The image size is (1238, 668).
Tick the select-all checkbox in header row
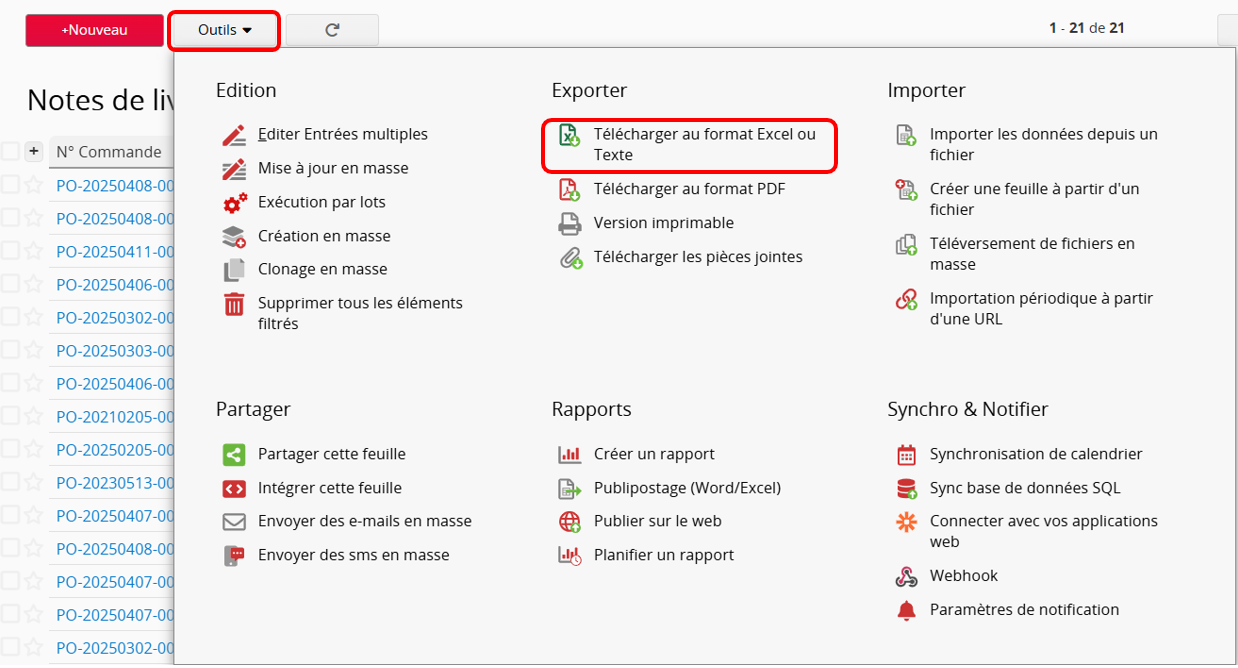(10, 152)
